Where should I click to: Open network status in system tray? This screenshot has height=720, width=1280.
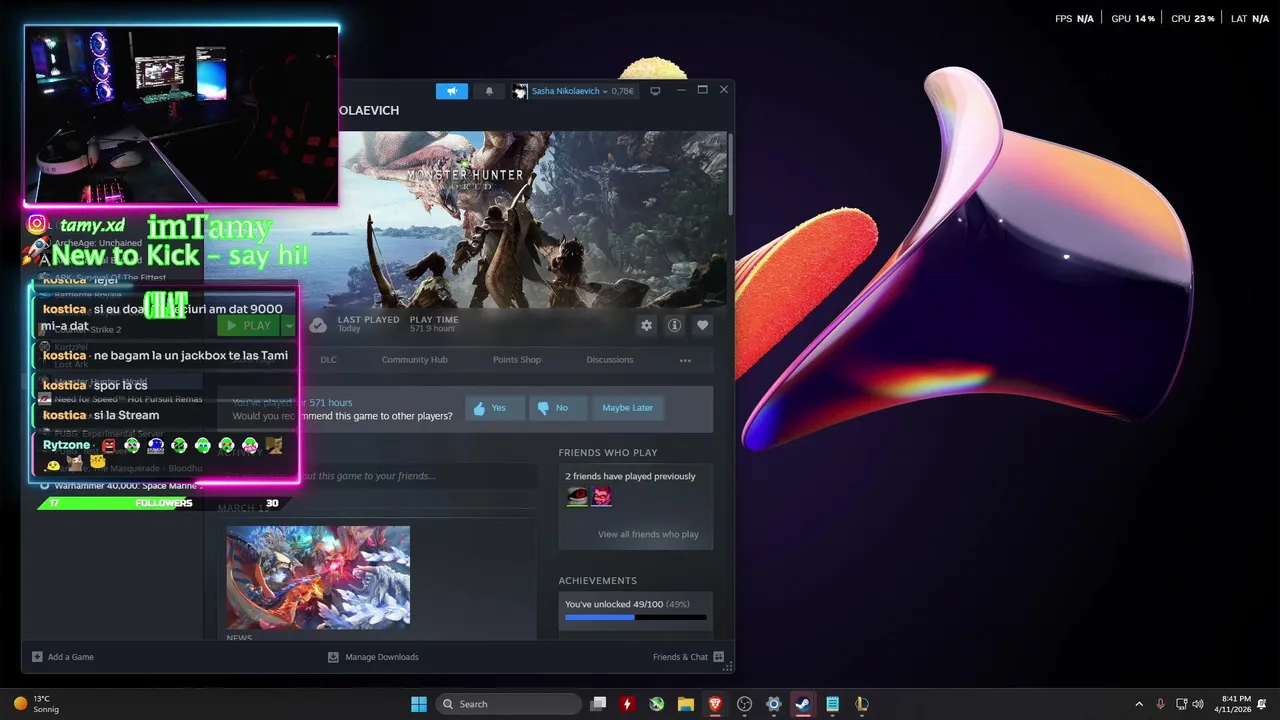(1181, 704)
